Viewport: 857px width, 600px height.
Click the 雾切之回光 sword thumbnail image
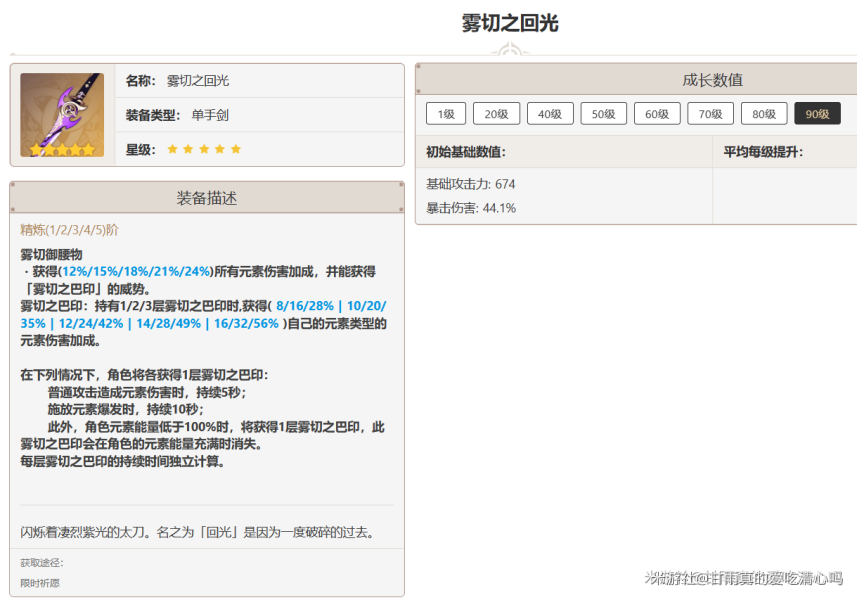click(62, 114)
